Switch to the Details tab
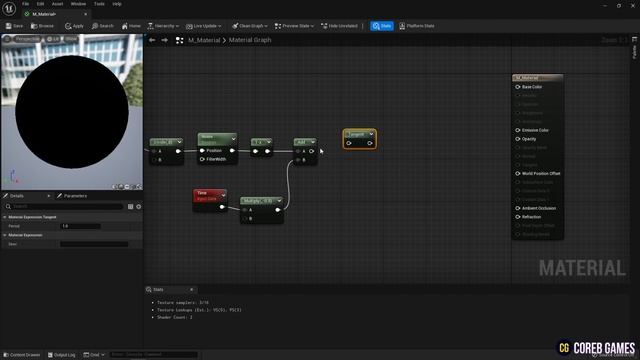 (x=16, y=196)
